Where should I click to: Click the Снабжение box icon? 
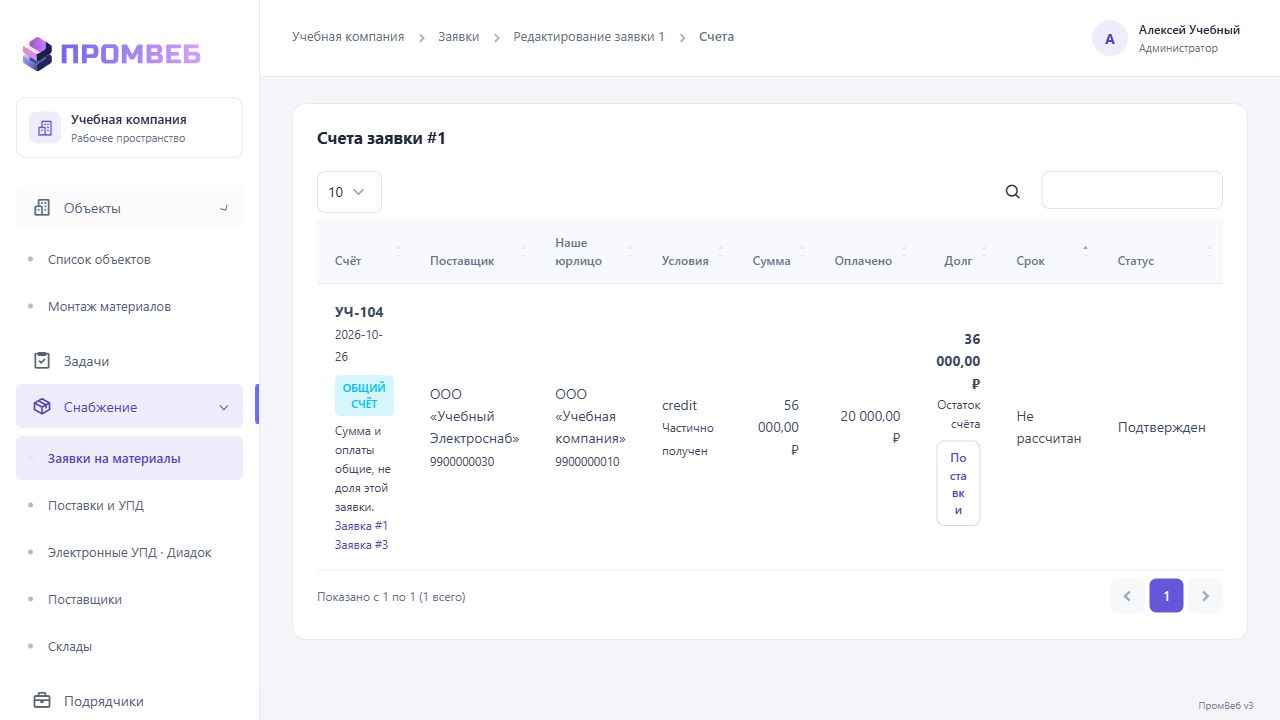click(42, 407)
